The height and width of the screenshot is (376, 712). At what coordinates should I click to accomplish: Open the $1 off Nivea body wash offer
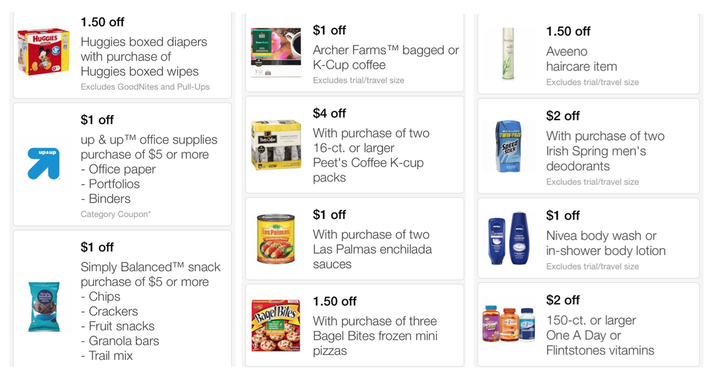(588, 238)
